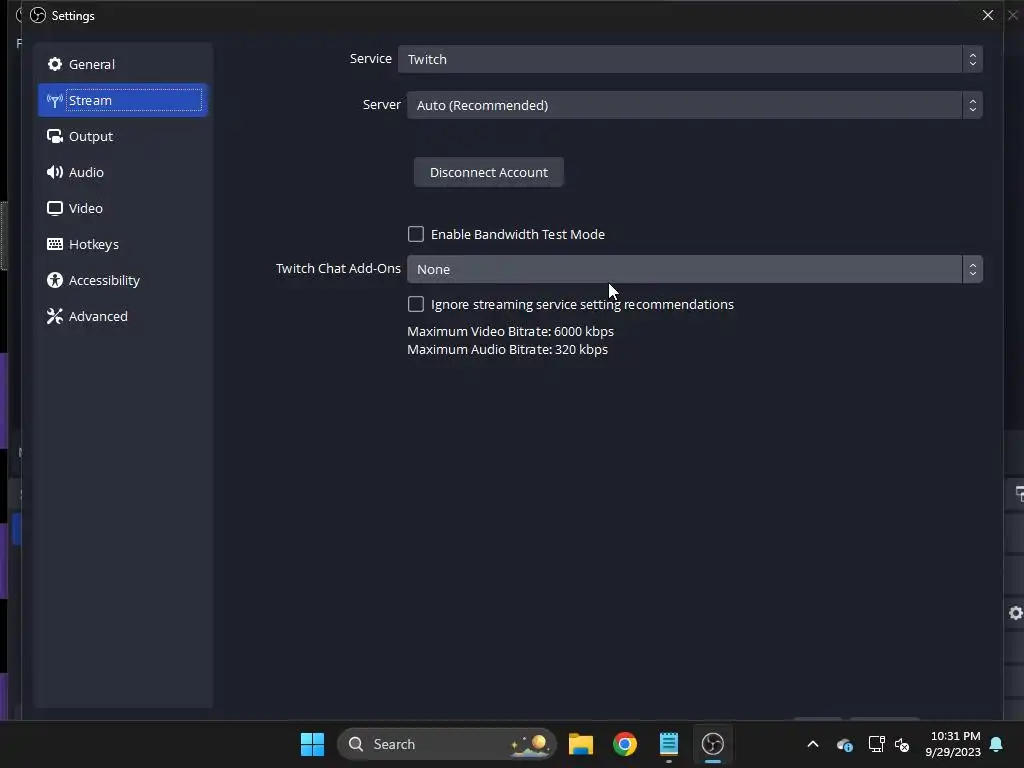
Task: Open the Advanced settings section
Action: (x=123, y=315)
